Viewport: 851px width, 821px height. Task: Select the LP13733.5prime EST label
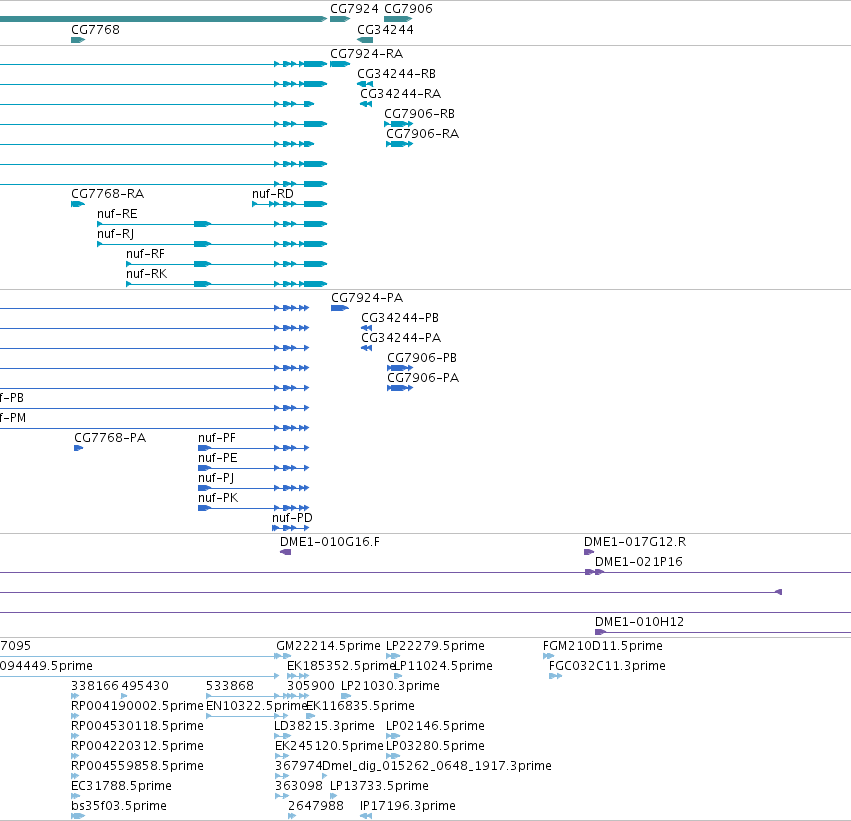coord(379,787)
